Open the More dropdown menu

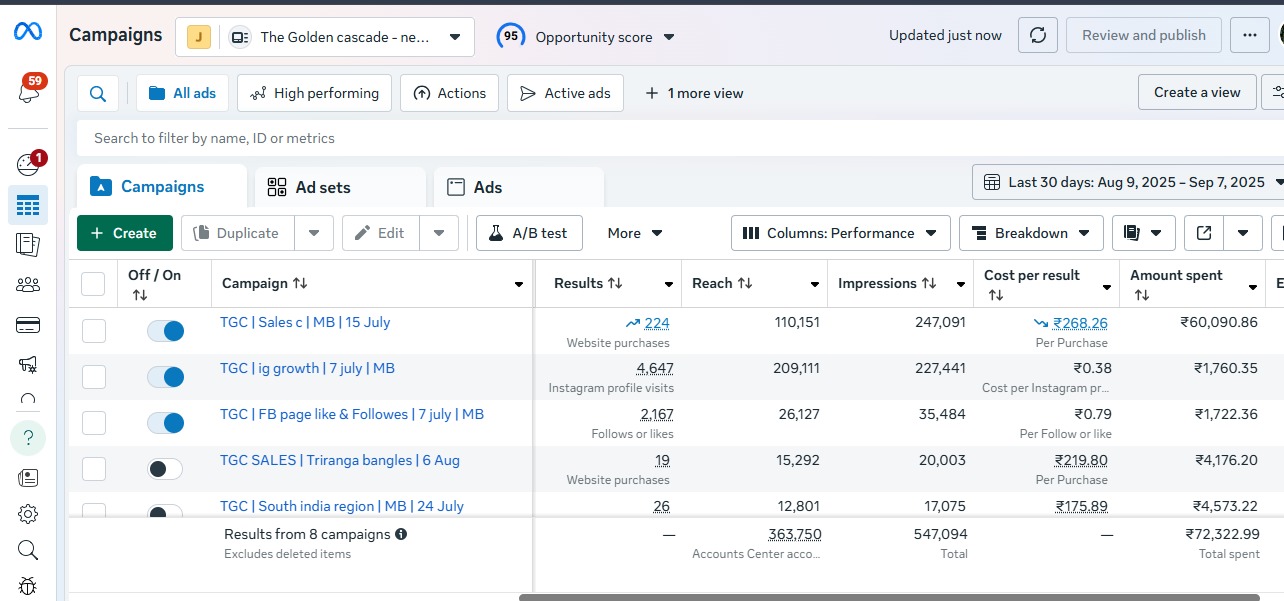[x=635, y=233]
